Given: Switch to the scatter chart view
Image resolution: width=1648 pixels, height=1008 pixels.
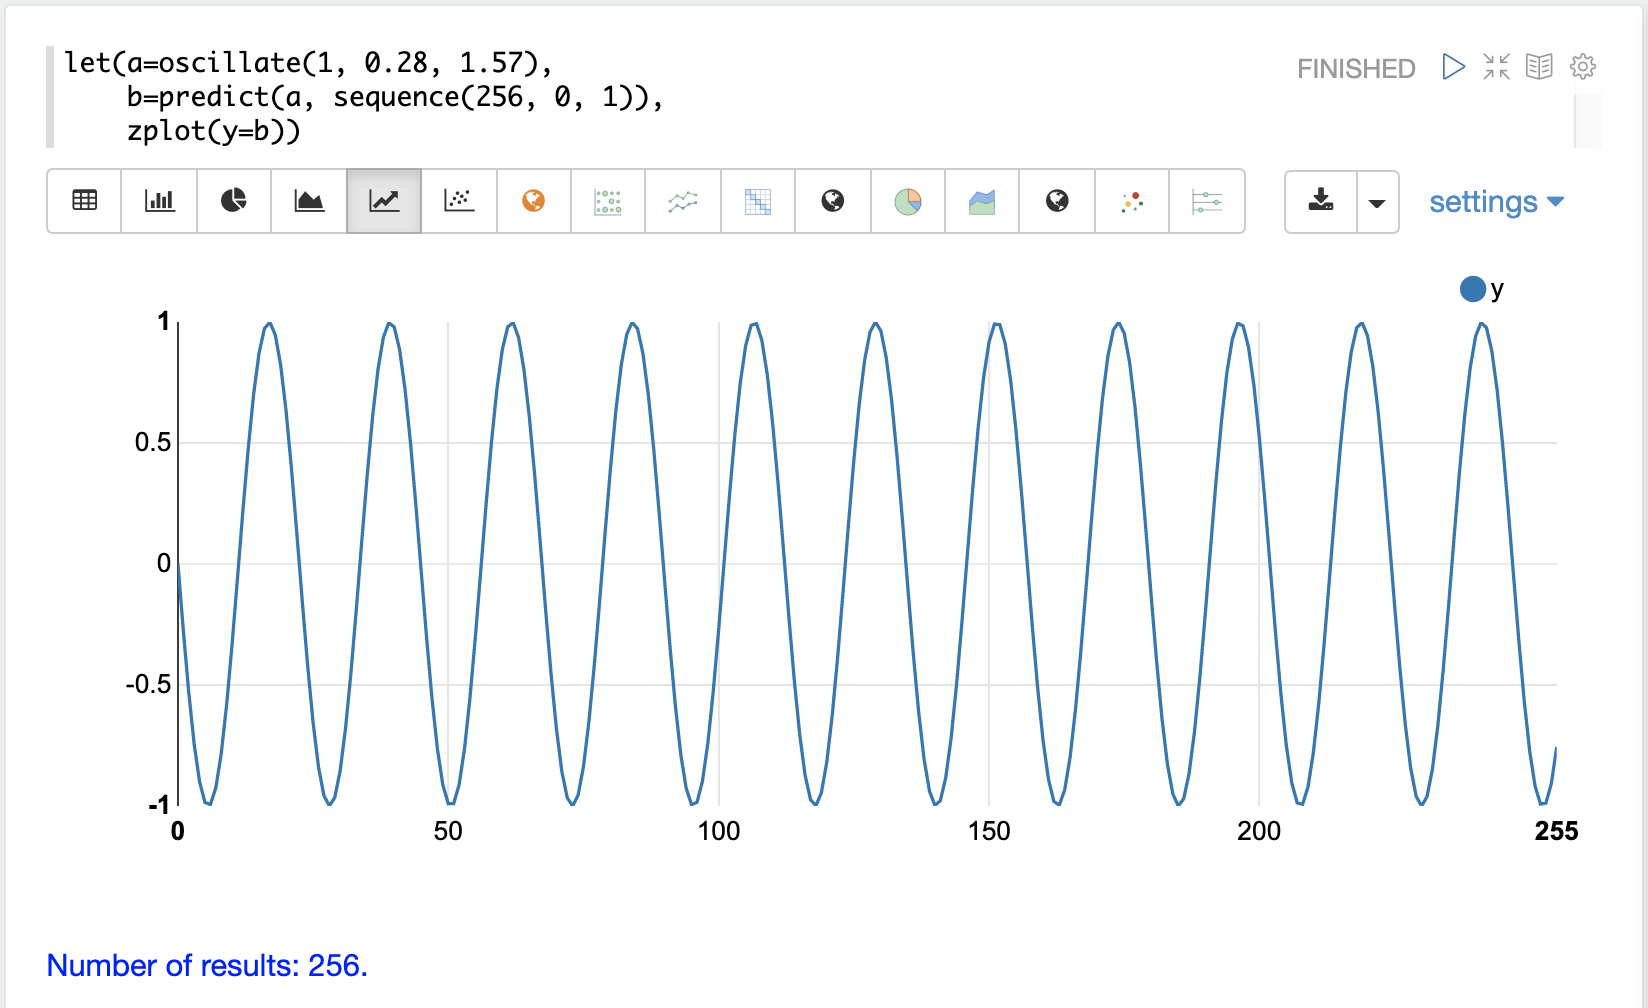Looking at the screenshot, I should coord(459,201).
